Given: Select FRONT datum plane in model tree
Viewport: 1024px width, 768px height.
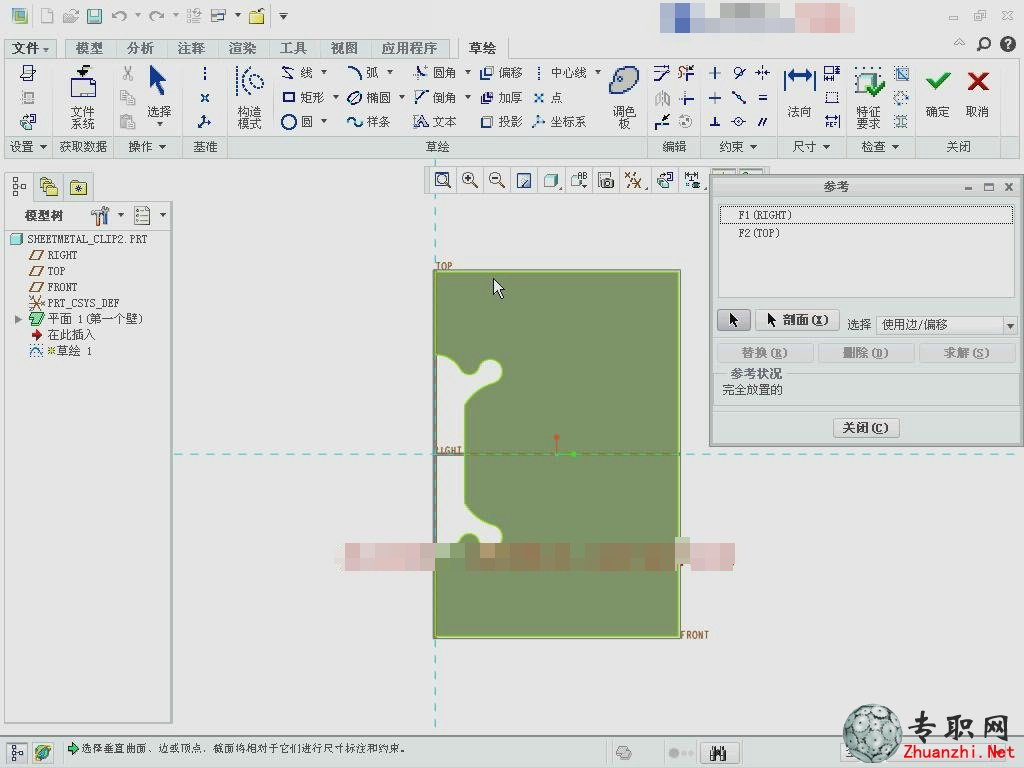Looking at the screenshot, I should (54, 287).
